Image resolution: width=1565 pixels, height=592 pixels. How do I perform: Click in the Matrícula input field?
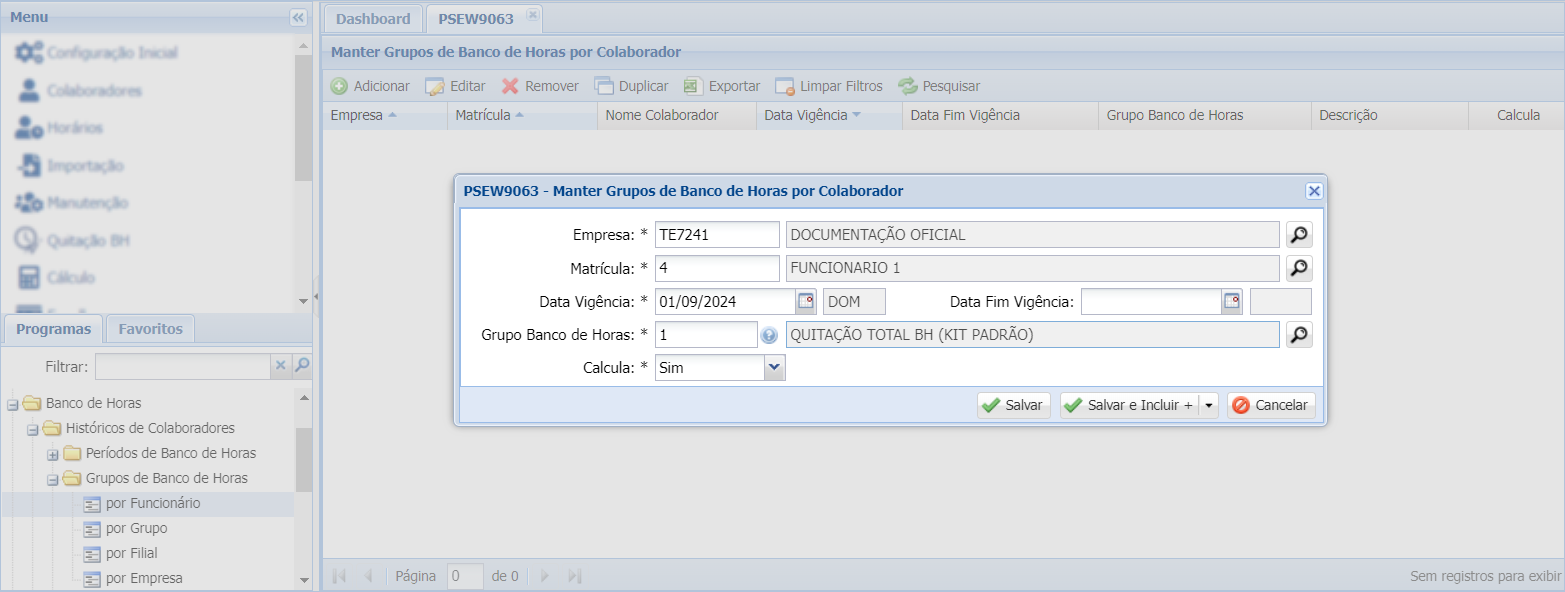tap(716, 268)
